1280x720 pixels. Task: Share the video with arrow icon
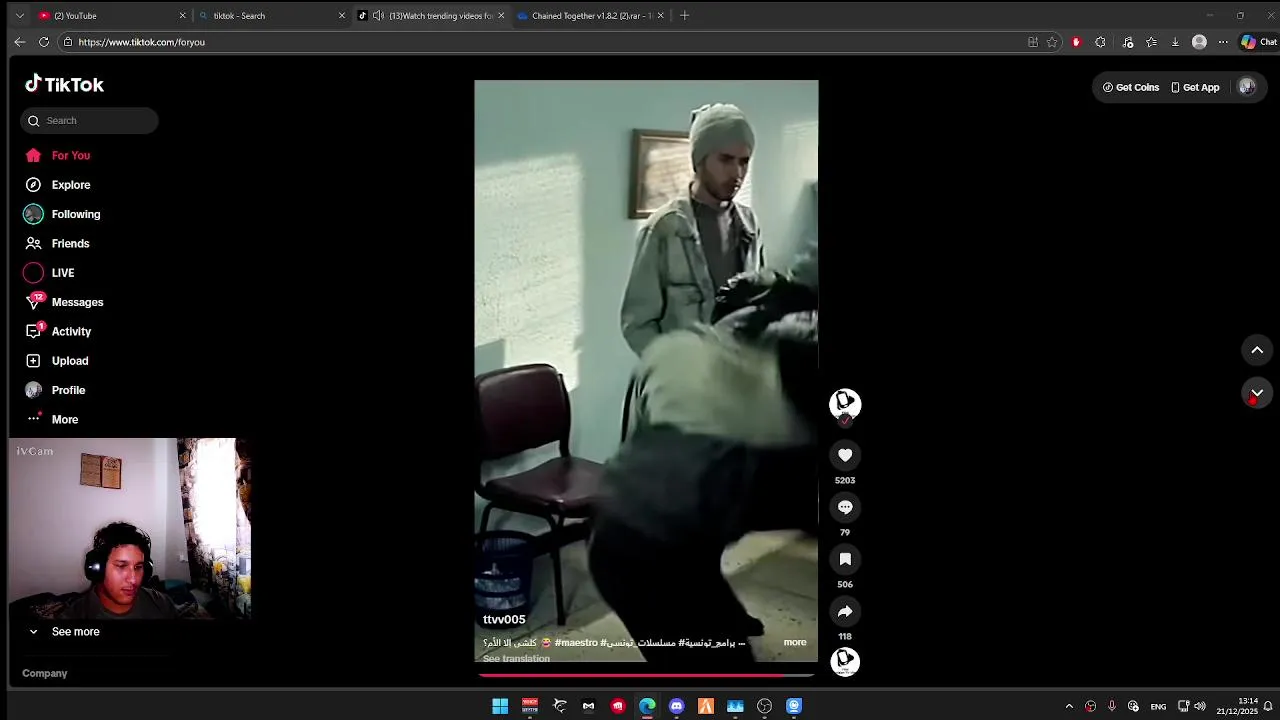pyautogui.click(x=845, y=611)
